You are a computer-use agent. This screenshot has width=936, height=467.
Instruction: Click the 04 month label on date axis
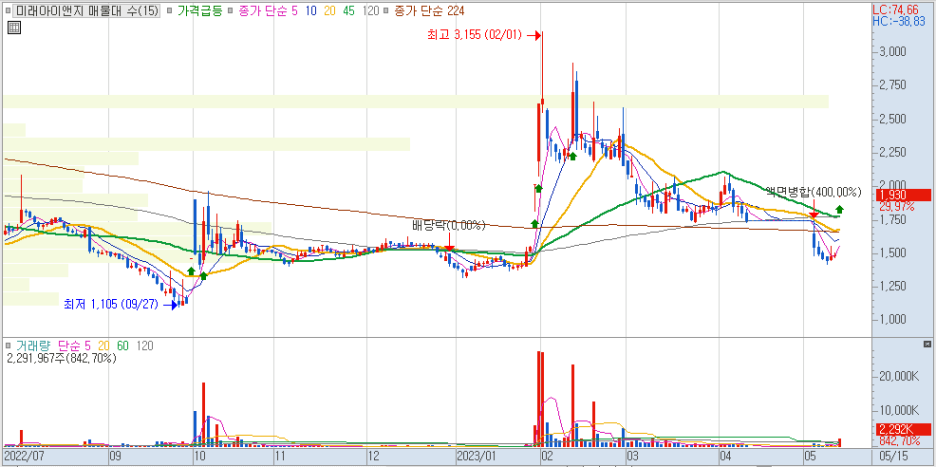coord(725,456)
